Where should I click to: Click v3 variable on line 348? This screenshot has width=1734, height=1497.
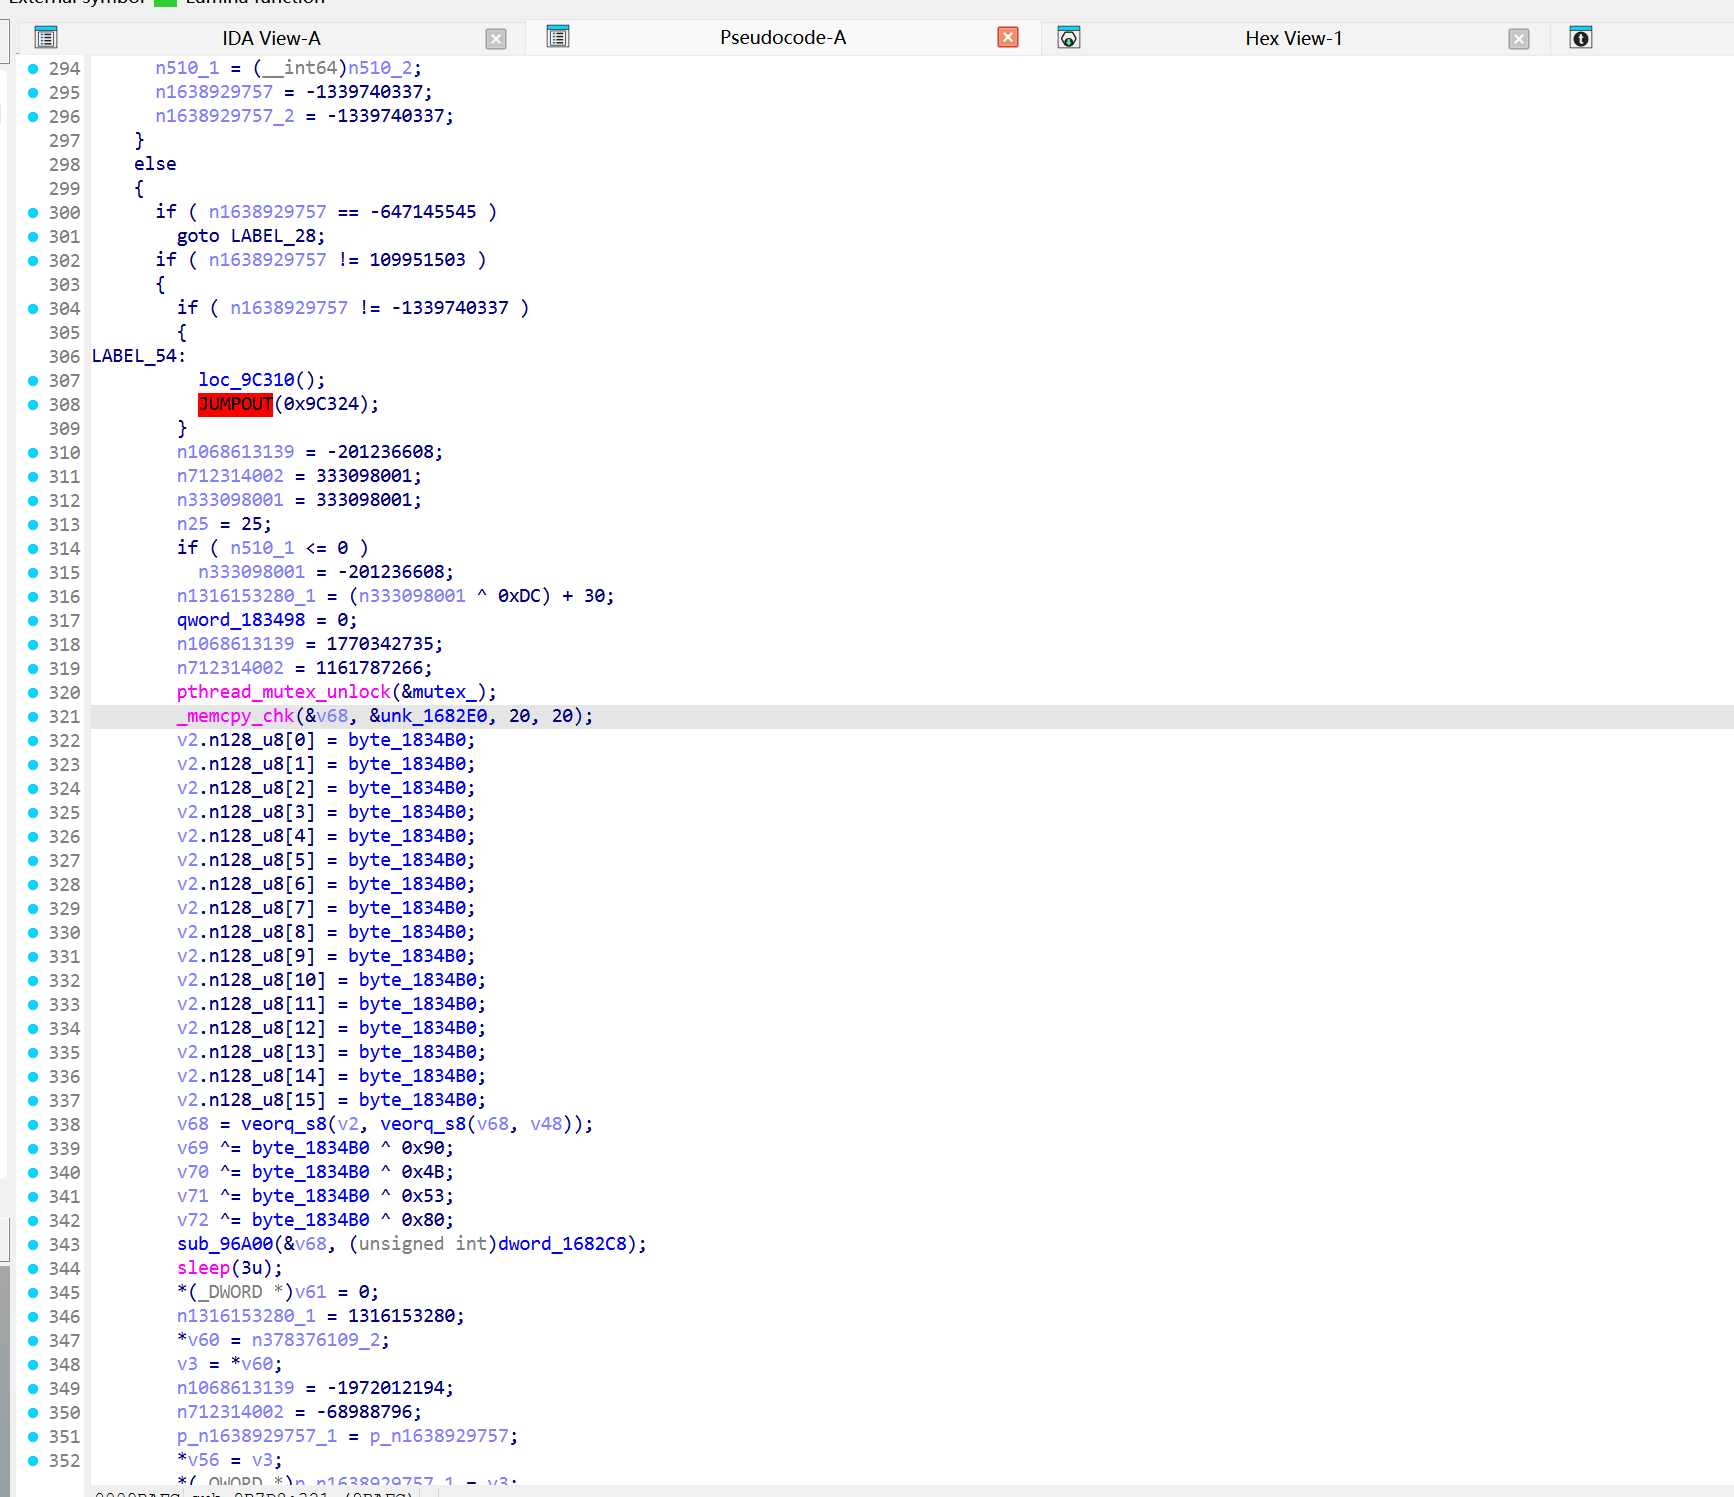pos(187,1364)
